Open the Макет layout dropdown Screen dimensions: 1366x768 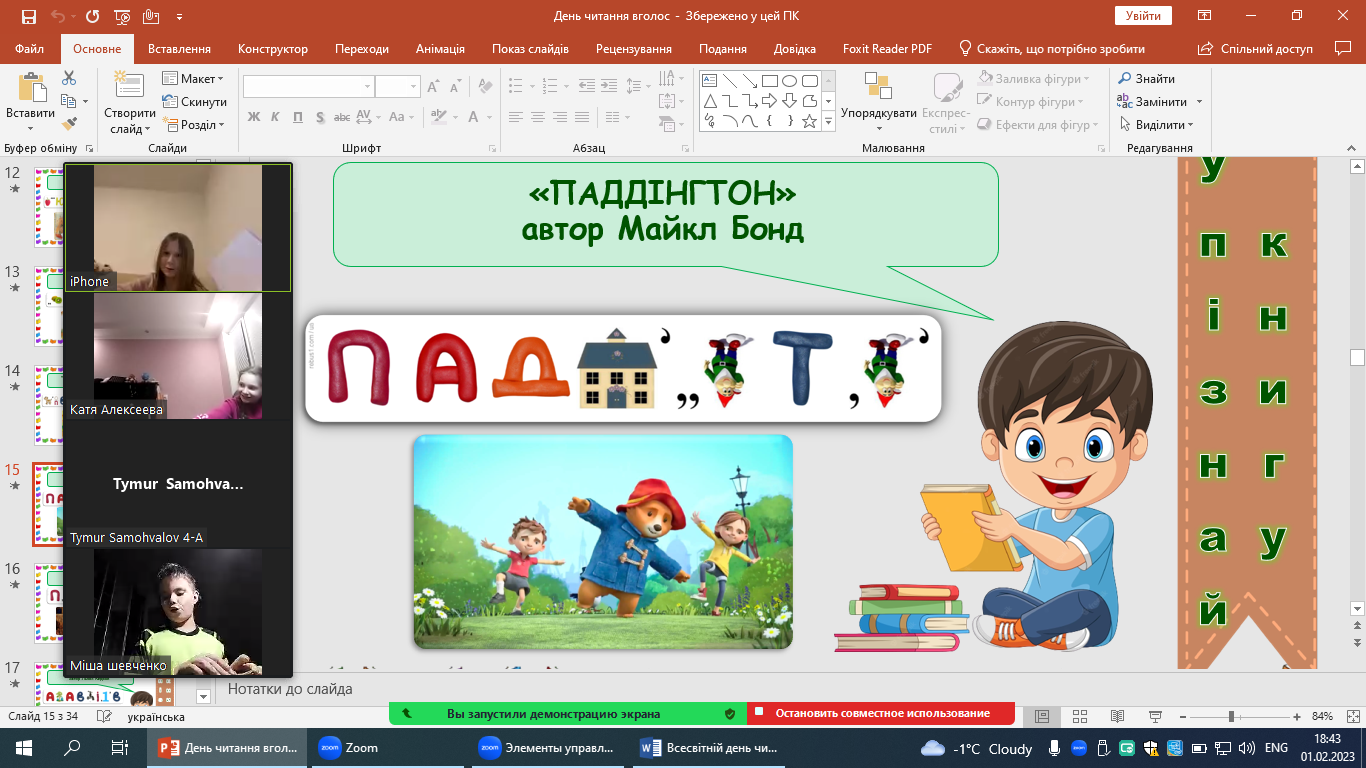(194, 79)
